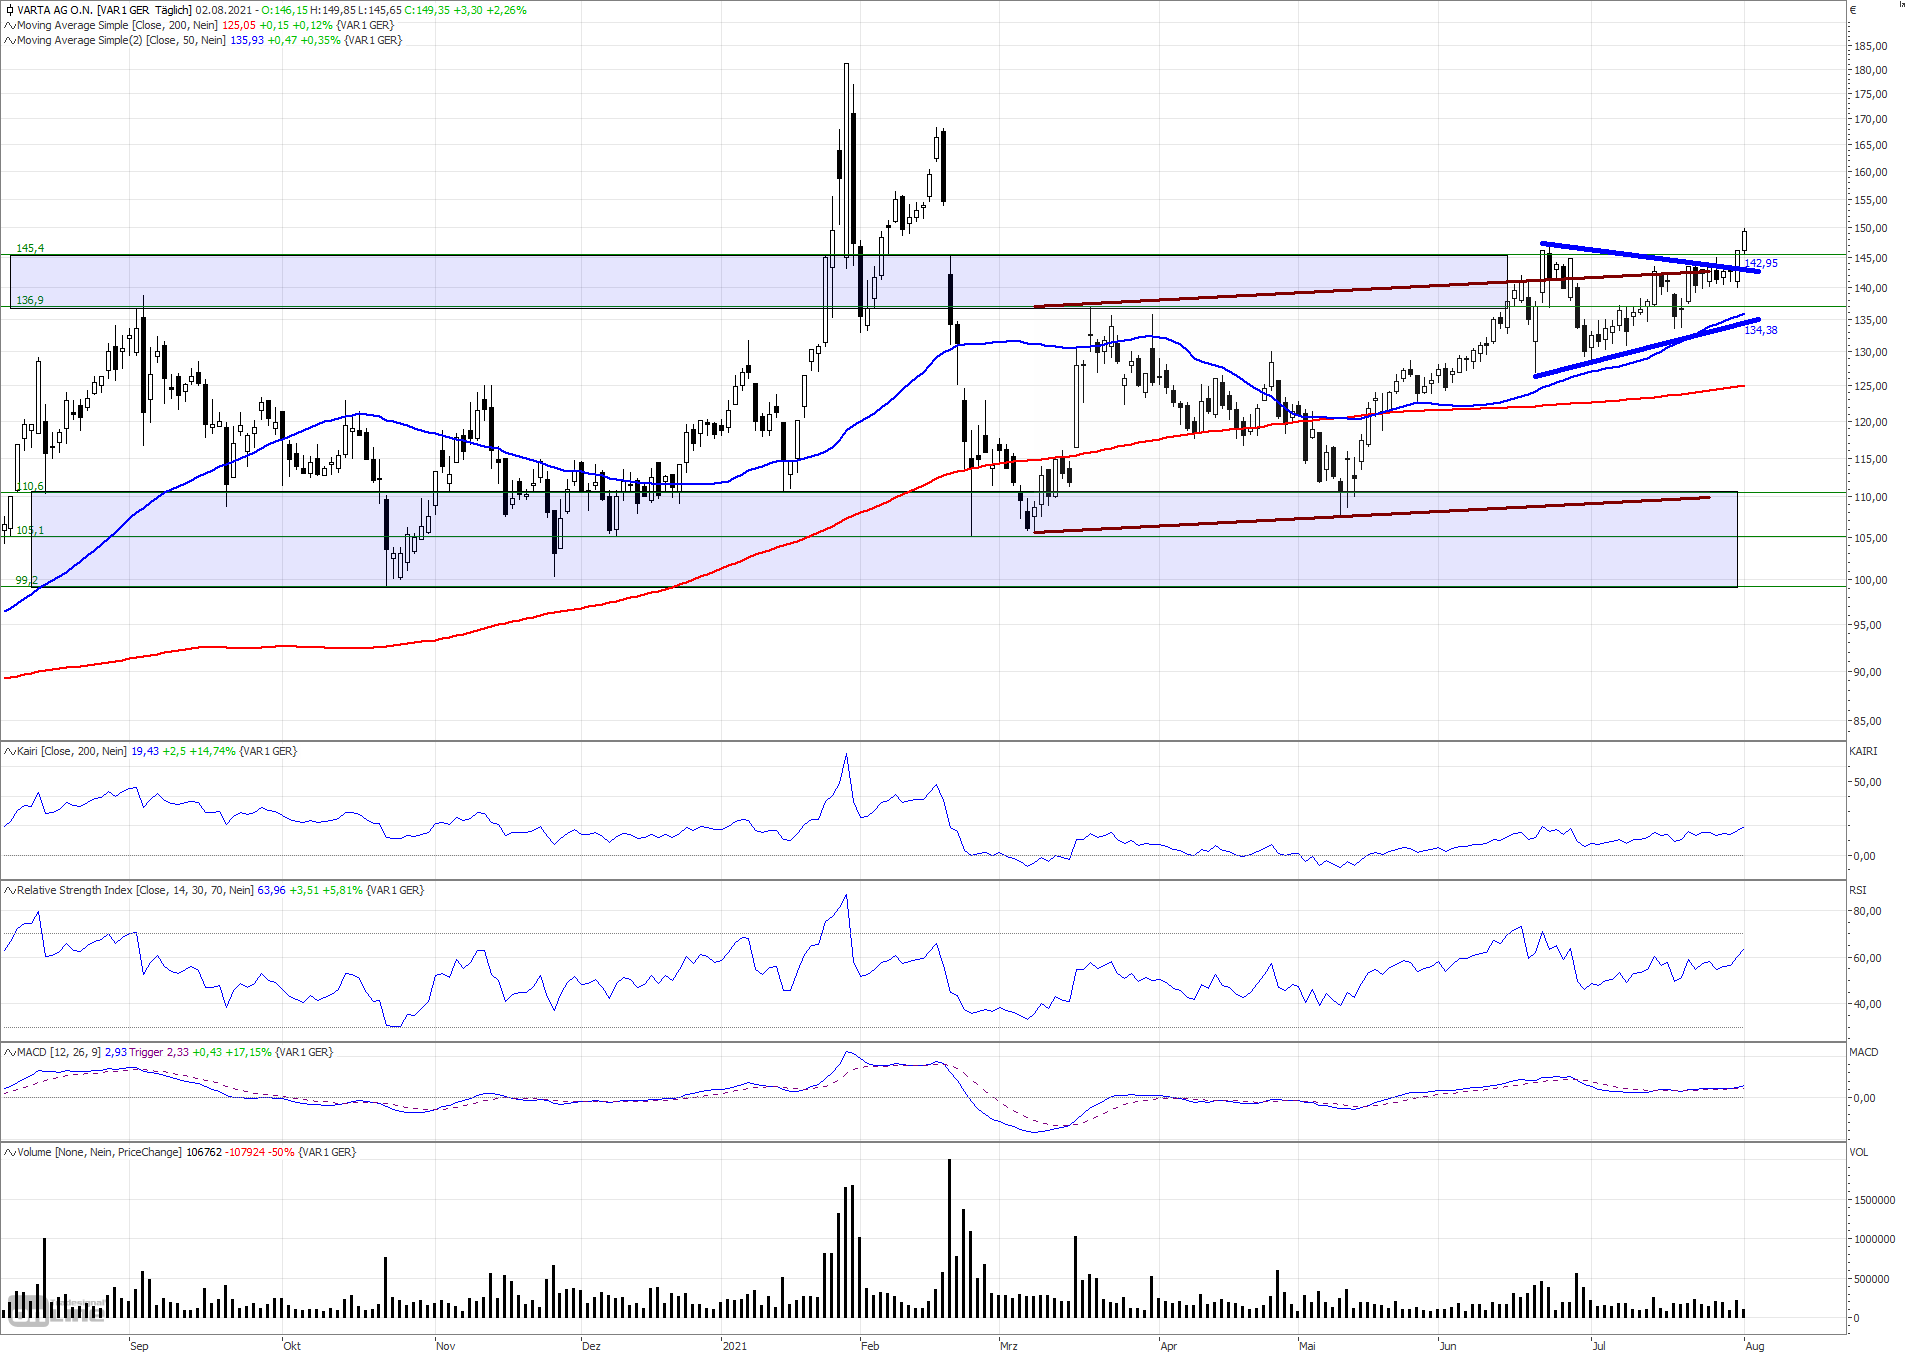
Task: Click the 100,00 price axis value
Action: [x=1871, y=581]
